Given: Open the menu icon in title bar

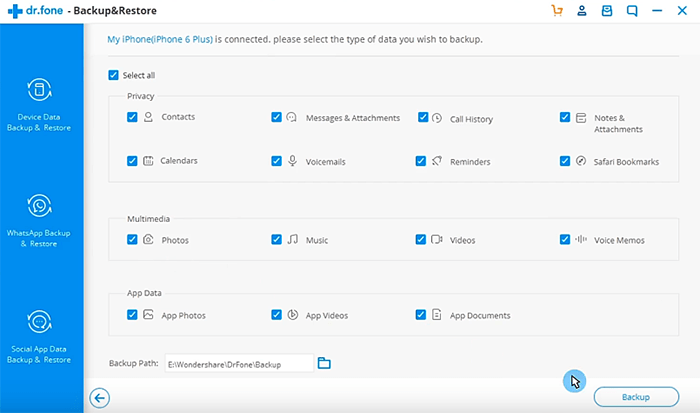Looking at the screenshot, I should 658,11.
